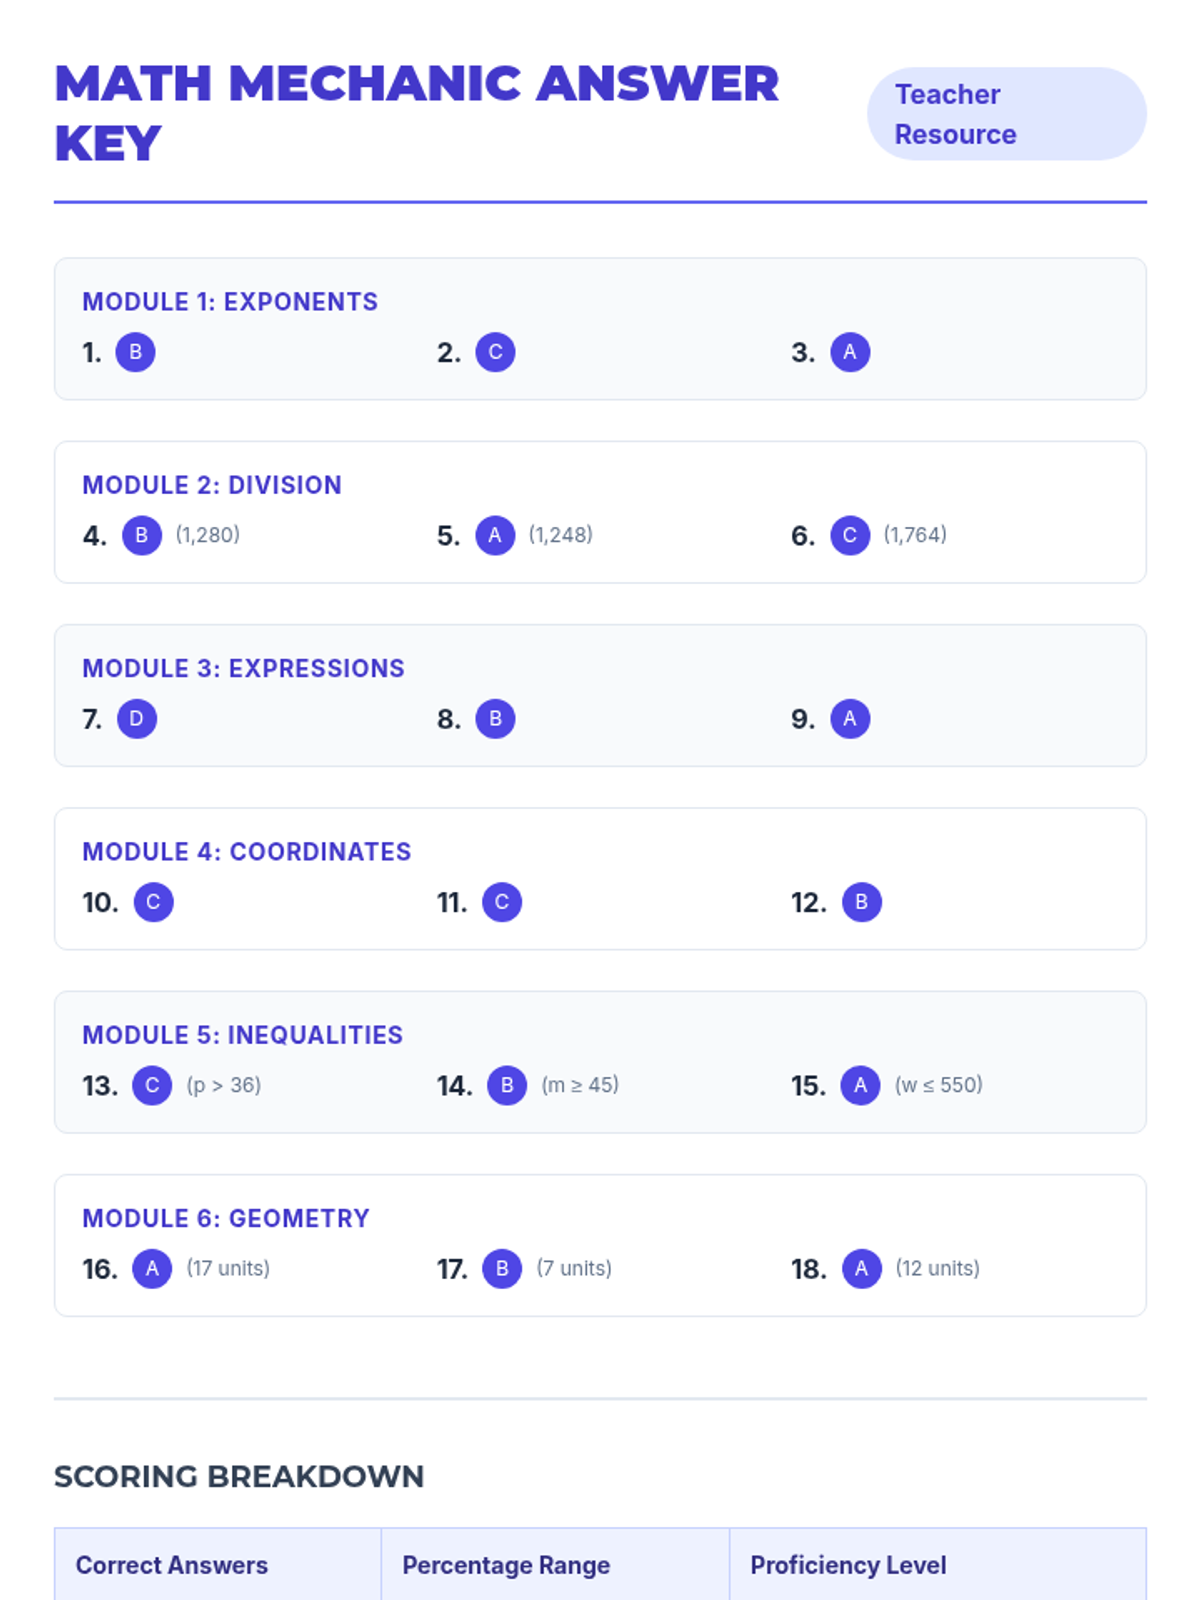Click the Module 1: Exponents heading
This screenshot has height=1600, width=1200.
tap(230, 302)
